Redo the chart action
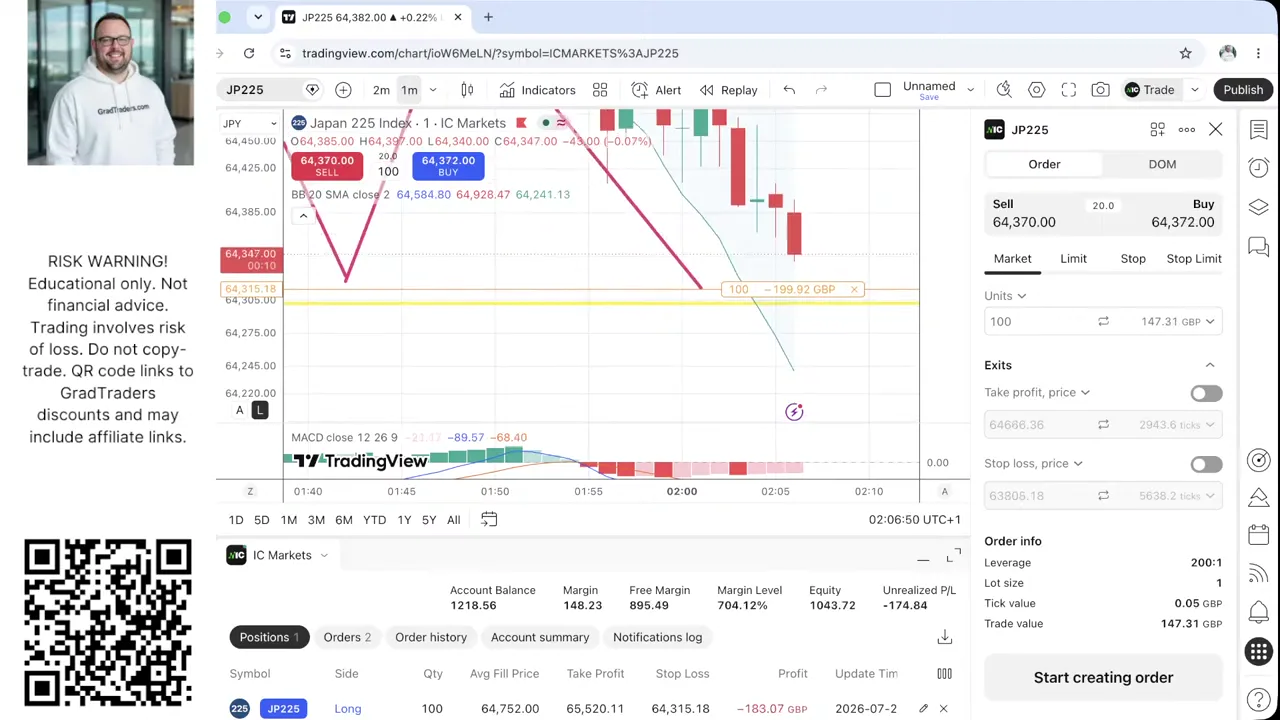The height and width of the screenshot is (720, 1280). click(x=821, y=90)
